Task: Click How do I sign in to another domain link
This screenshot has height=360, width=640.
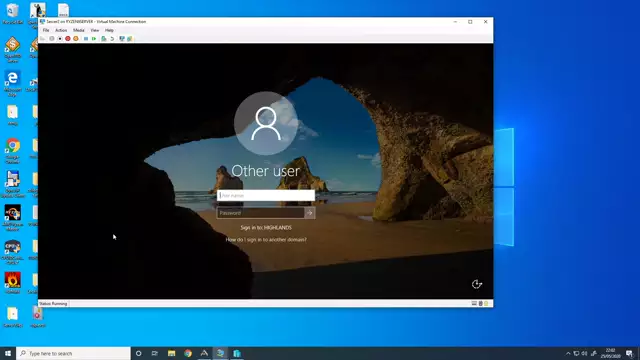Action: point(266,240)
